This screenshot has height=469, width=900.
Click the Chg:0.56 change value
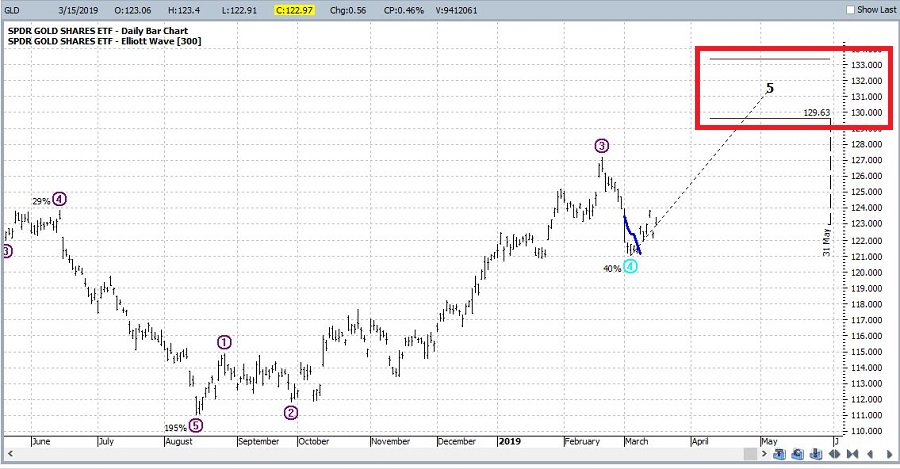point(348,10)
